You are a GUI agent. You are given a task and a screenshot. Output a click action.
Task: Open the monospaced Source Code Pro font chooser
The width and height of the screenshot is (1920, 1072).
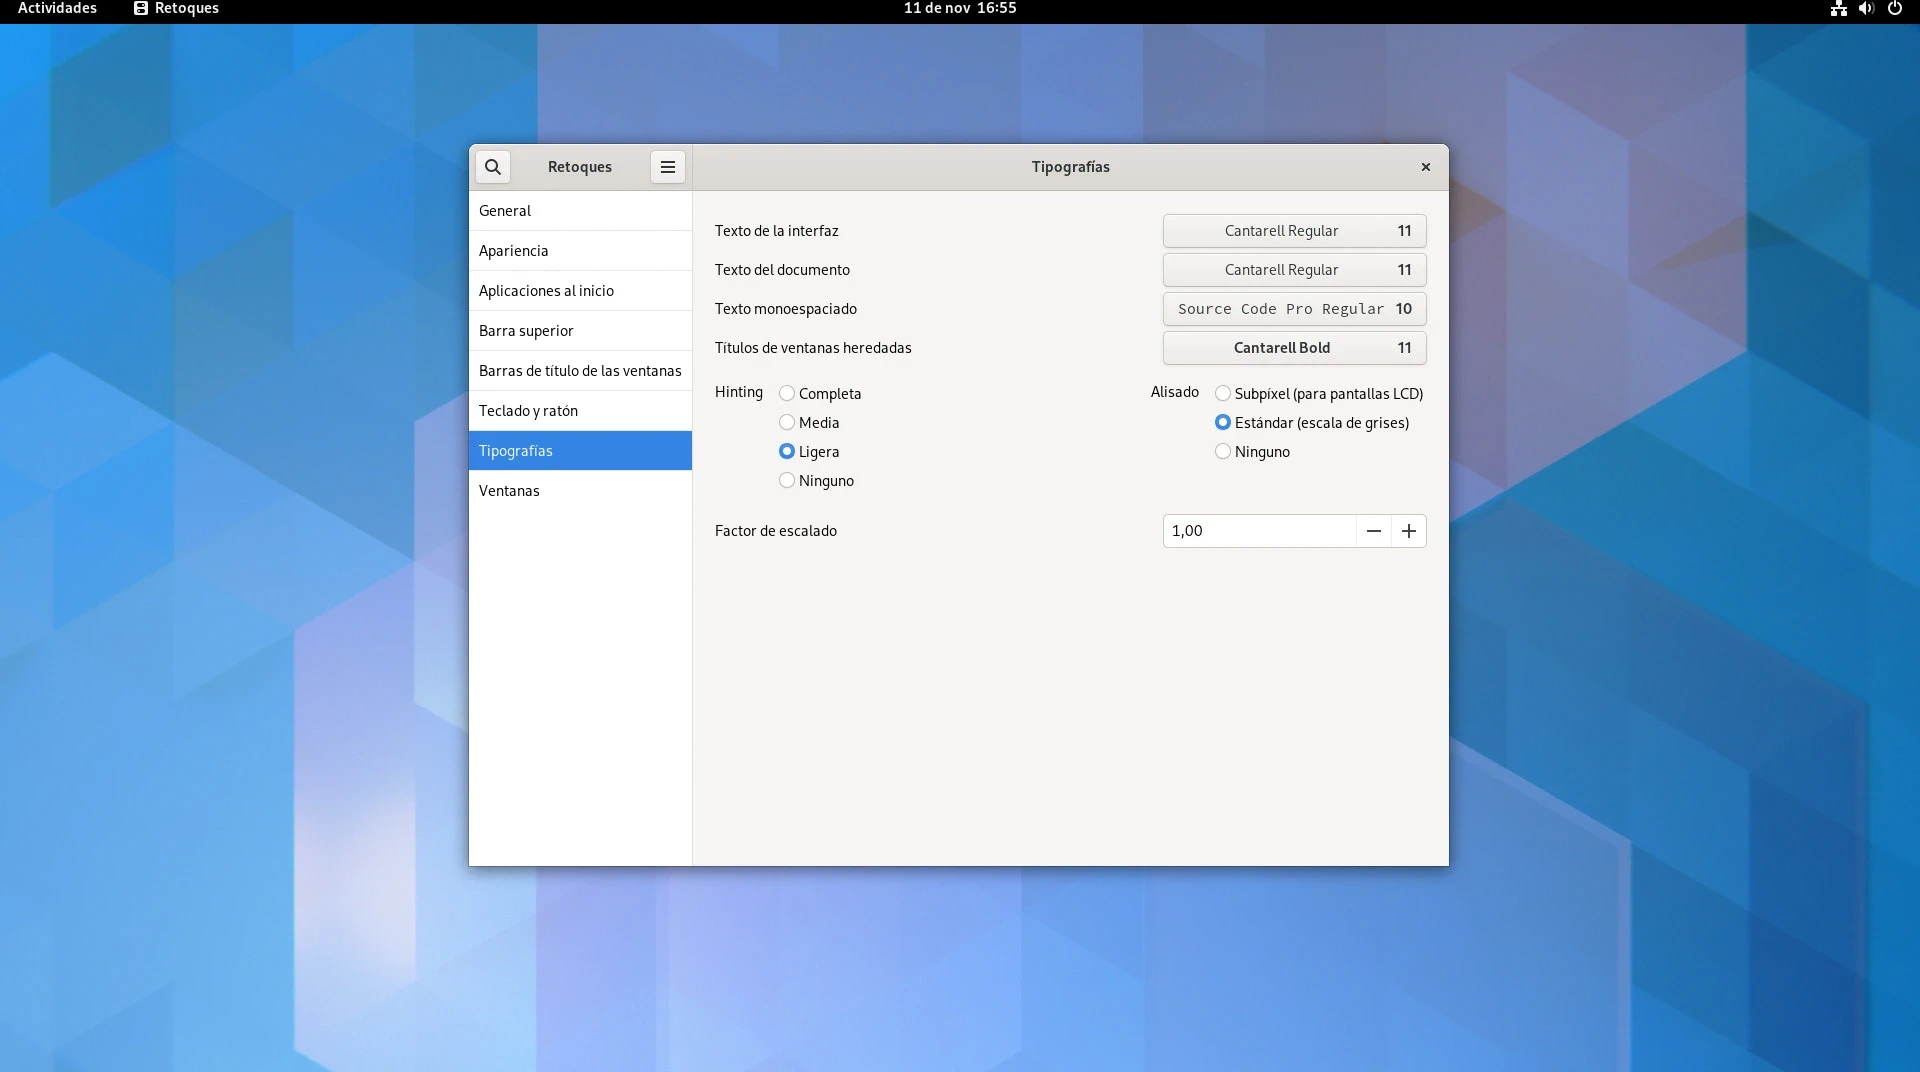tap(1294, 309)
